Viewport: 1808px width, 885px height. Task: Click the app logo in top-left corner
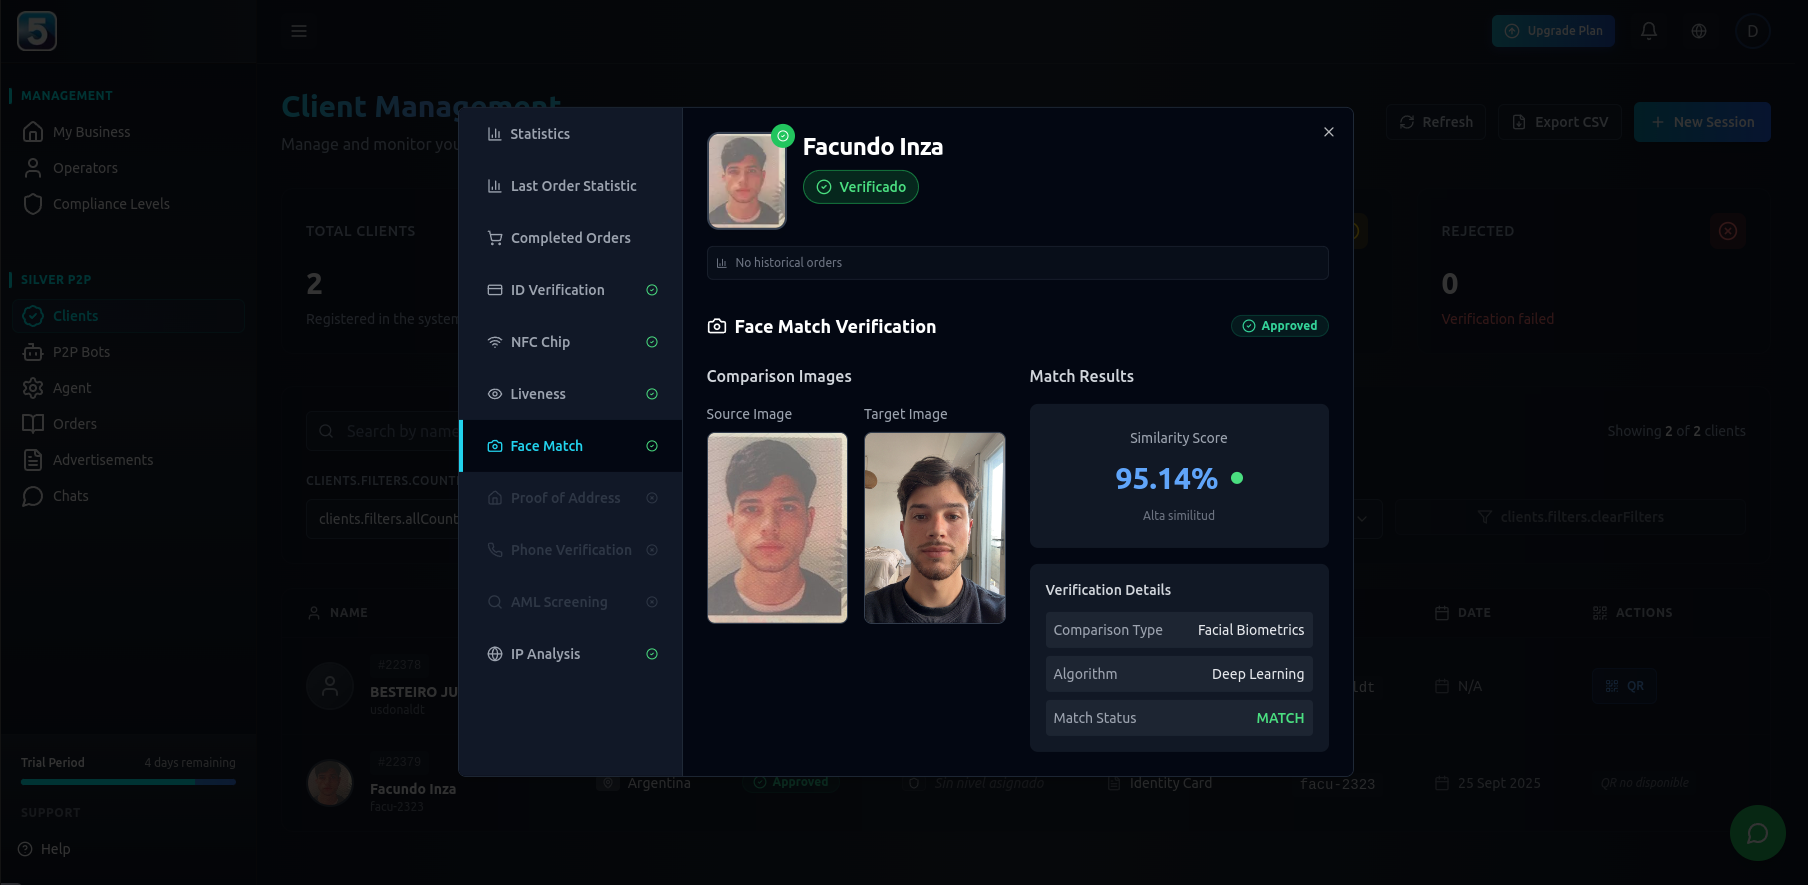37,31
